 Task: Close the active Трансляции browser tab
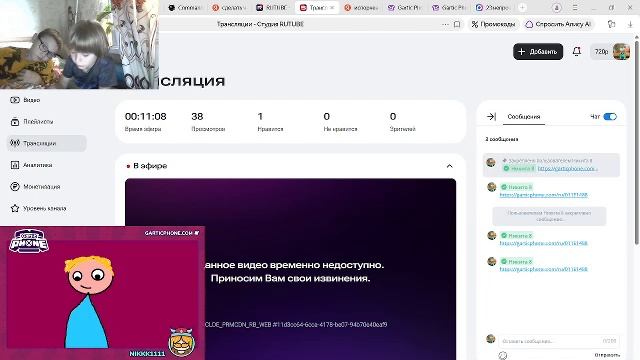[332, 8]
